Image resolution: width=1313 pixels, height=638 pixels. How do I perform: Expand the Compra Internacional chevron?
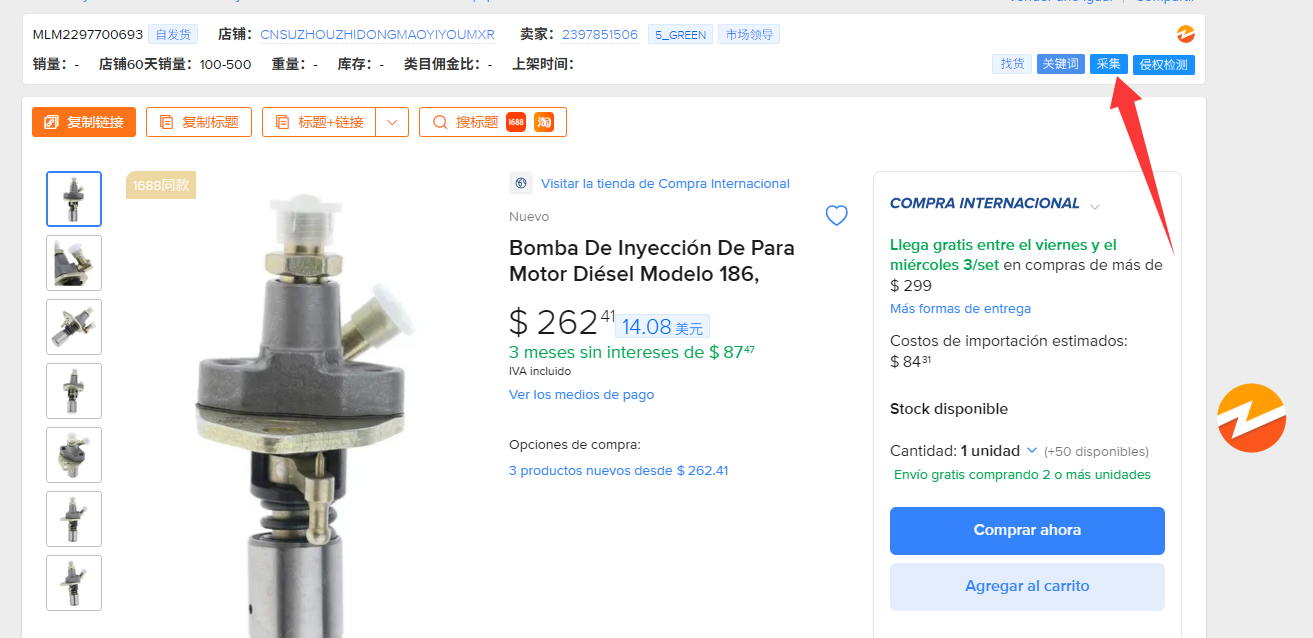(1095, 206)
